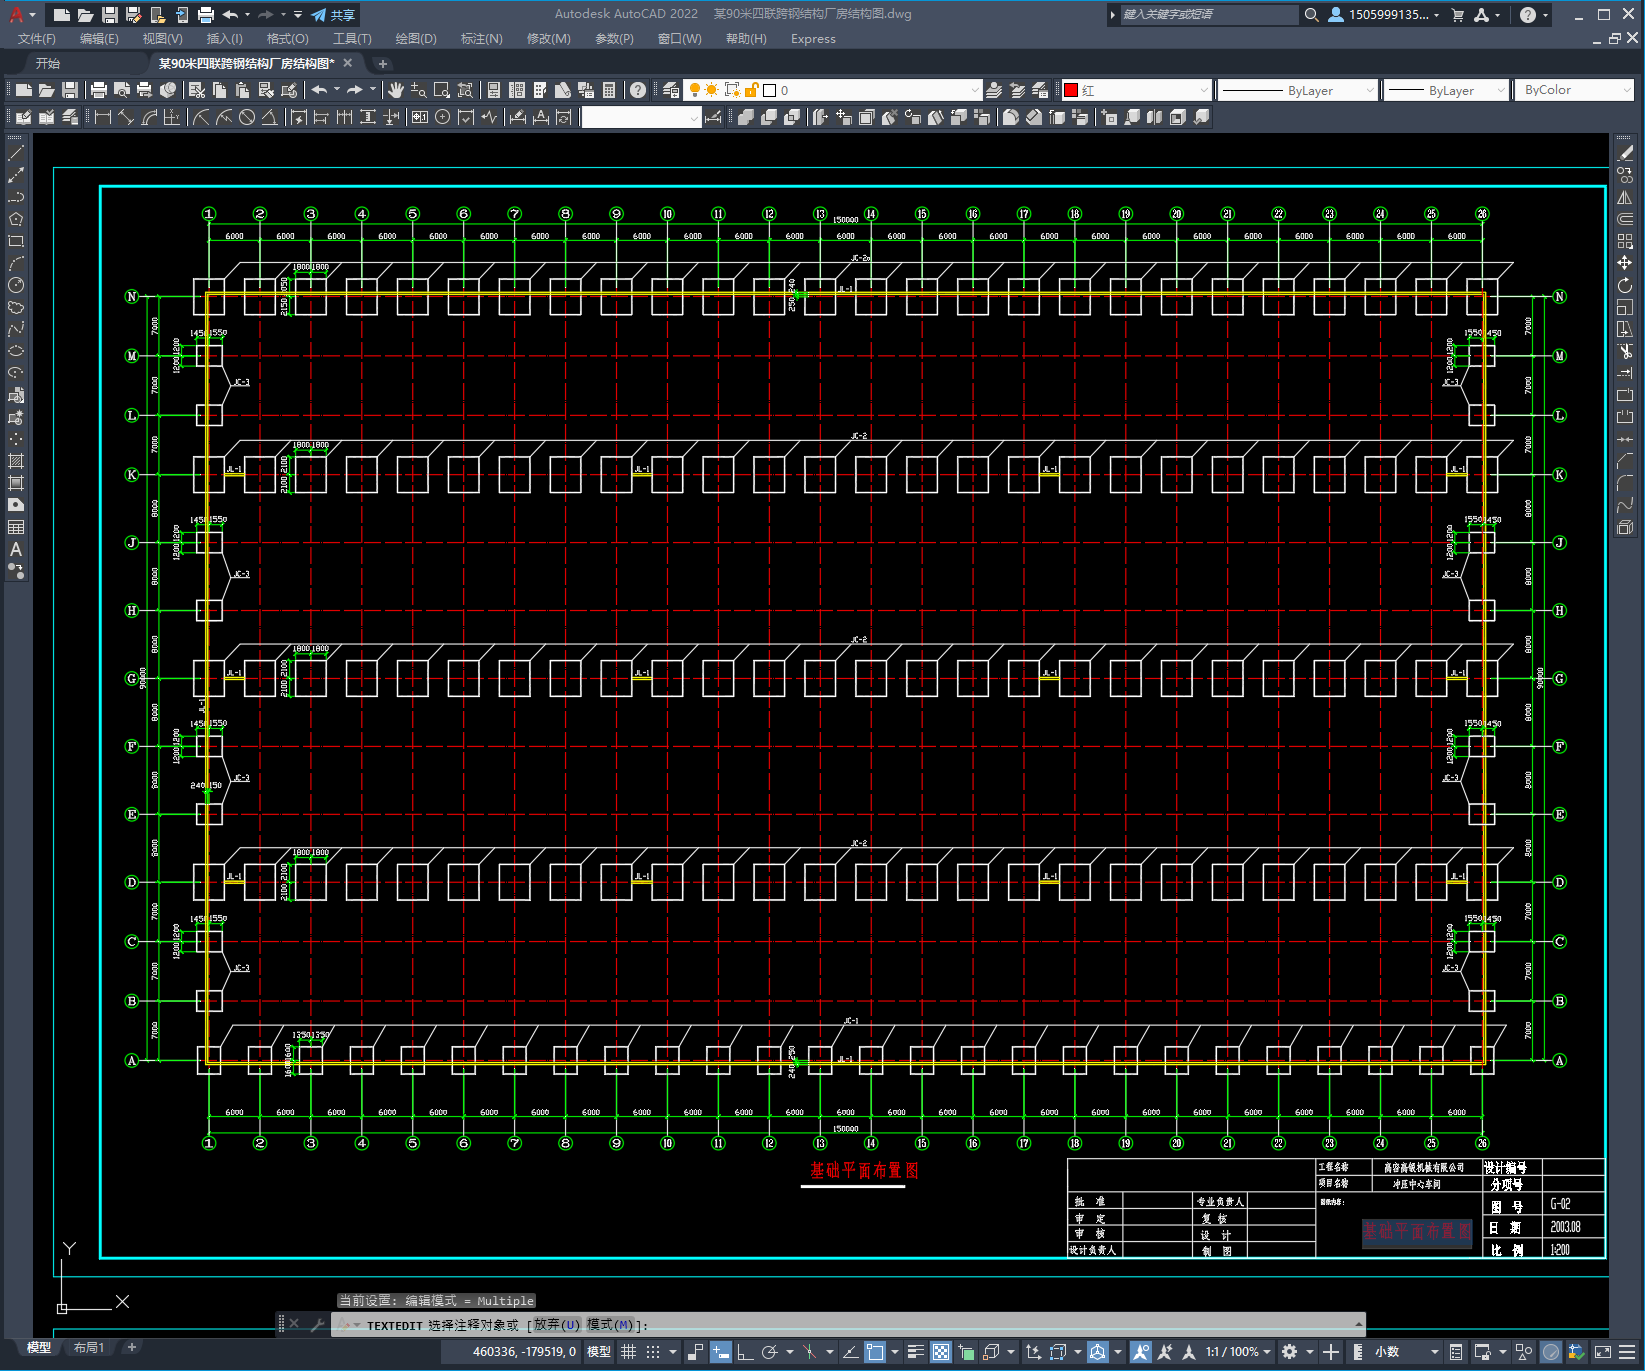Image resolution: width=1645 pixels, height=1371 pixels.
Task: Click 模式(M) option in command line
Action: click(x=610, y=1325)
